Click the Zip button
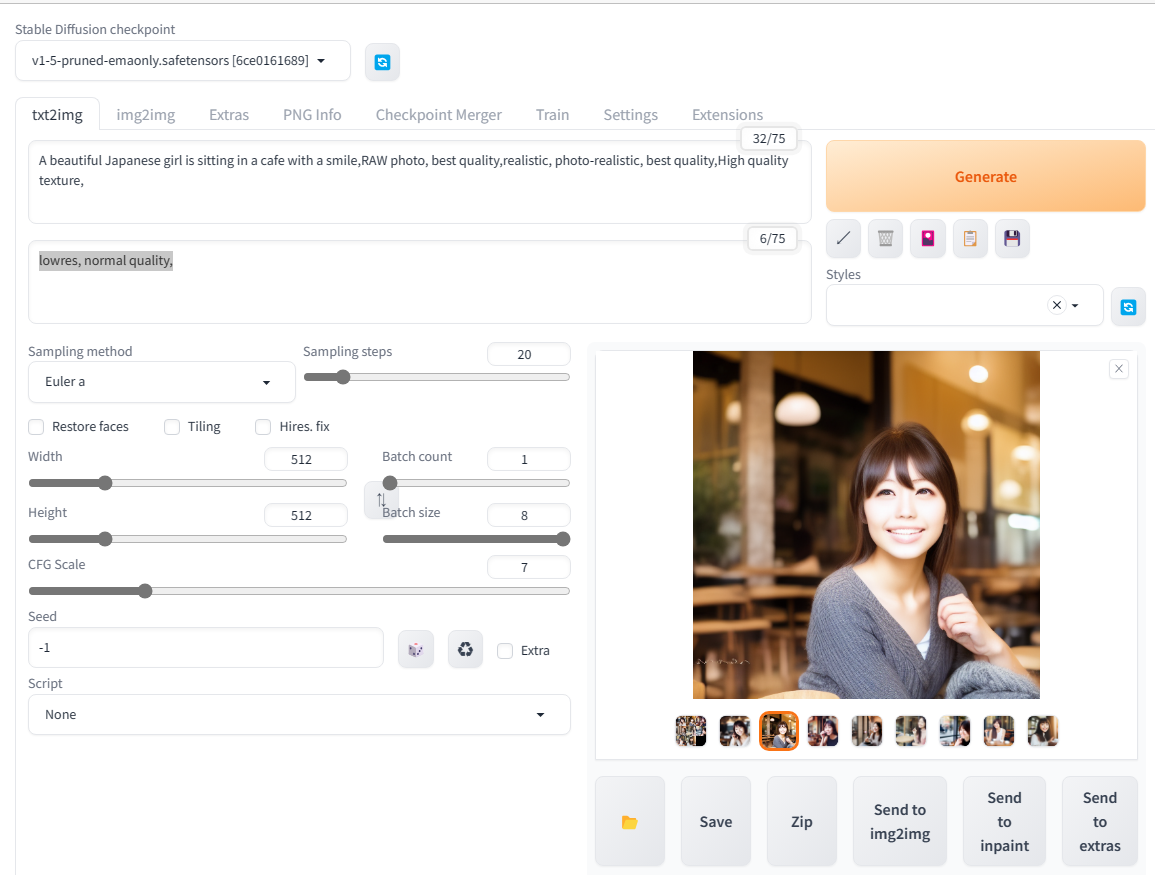1155x875 pixels. pos(801,822)
